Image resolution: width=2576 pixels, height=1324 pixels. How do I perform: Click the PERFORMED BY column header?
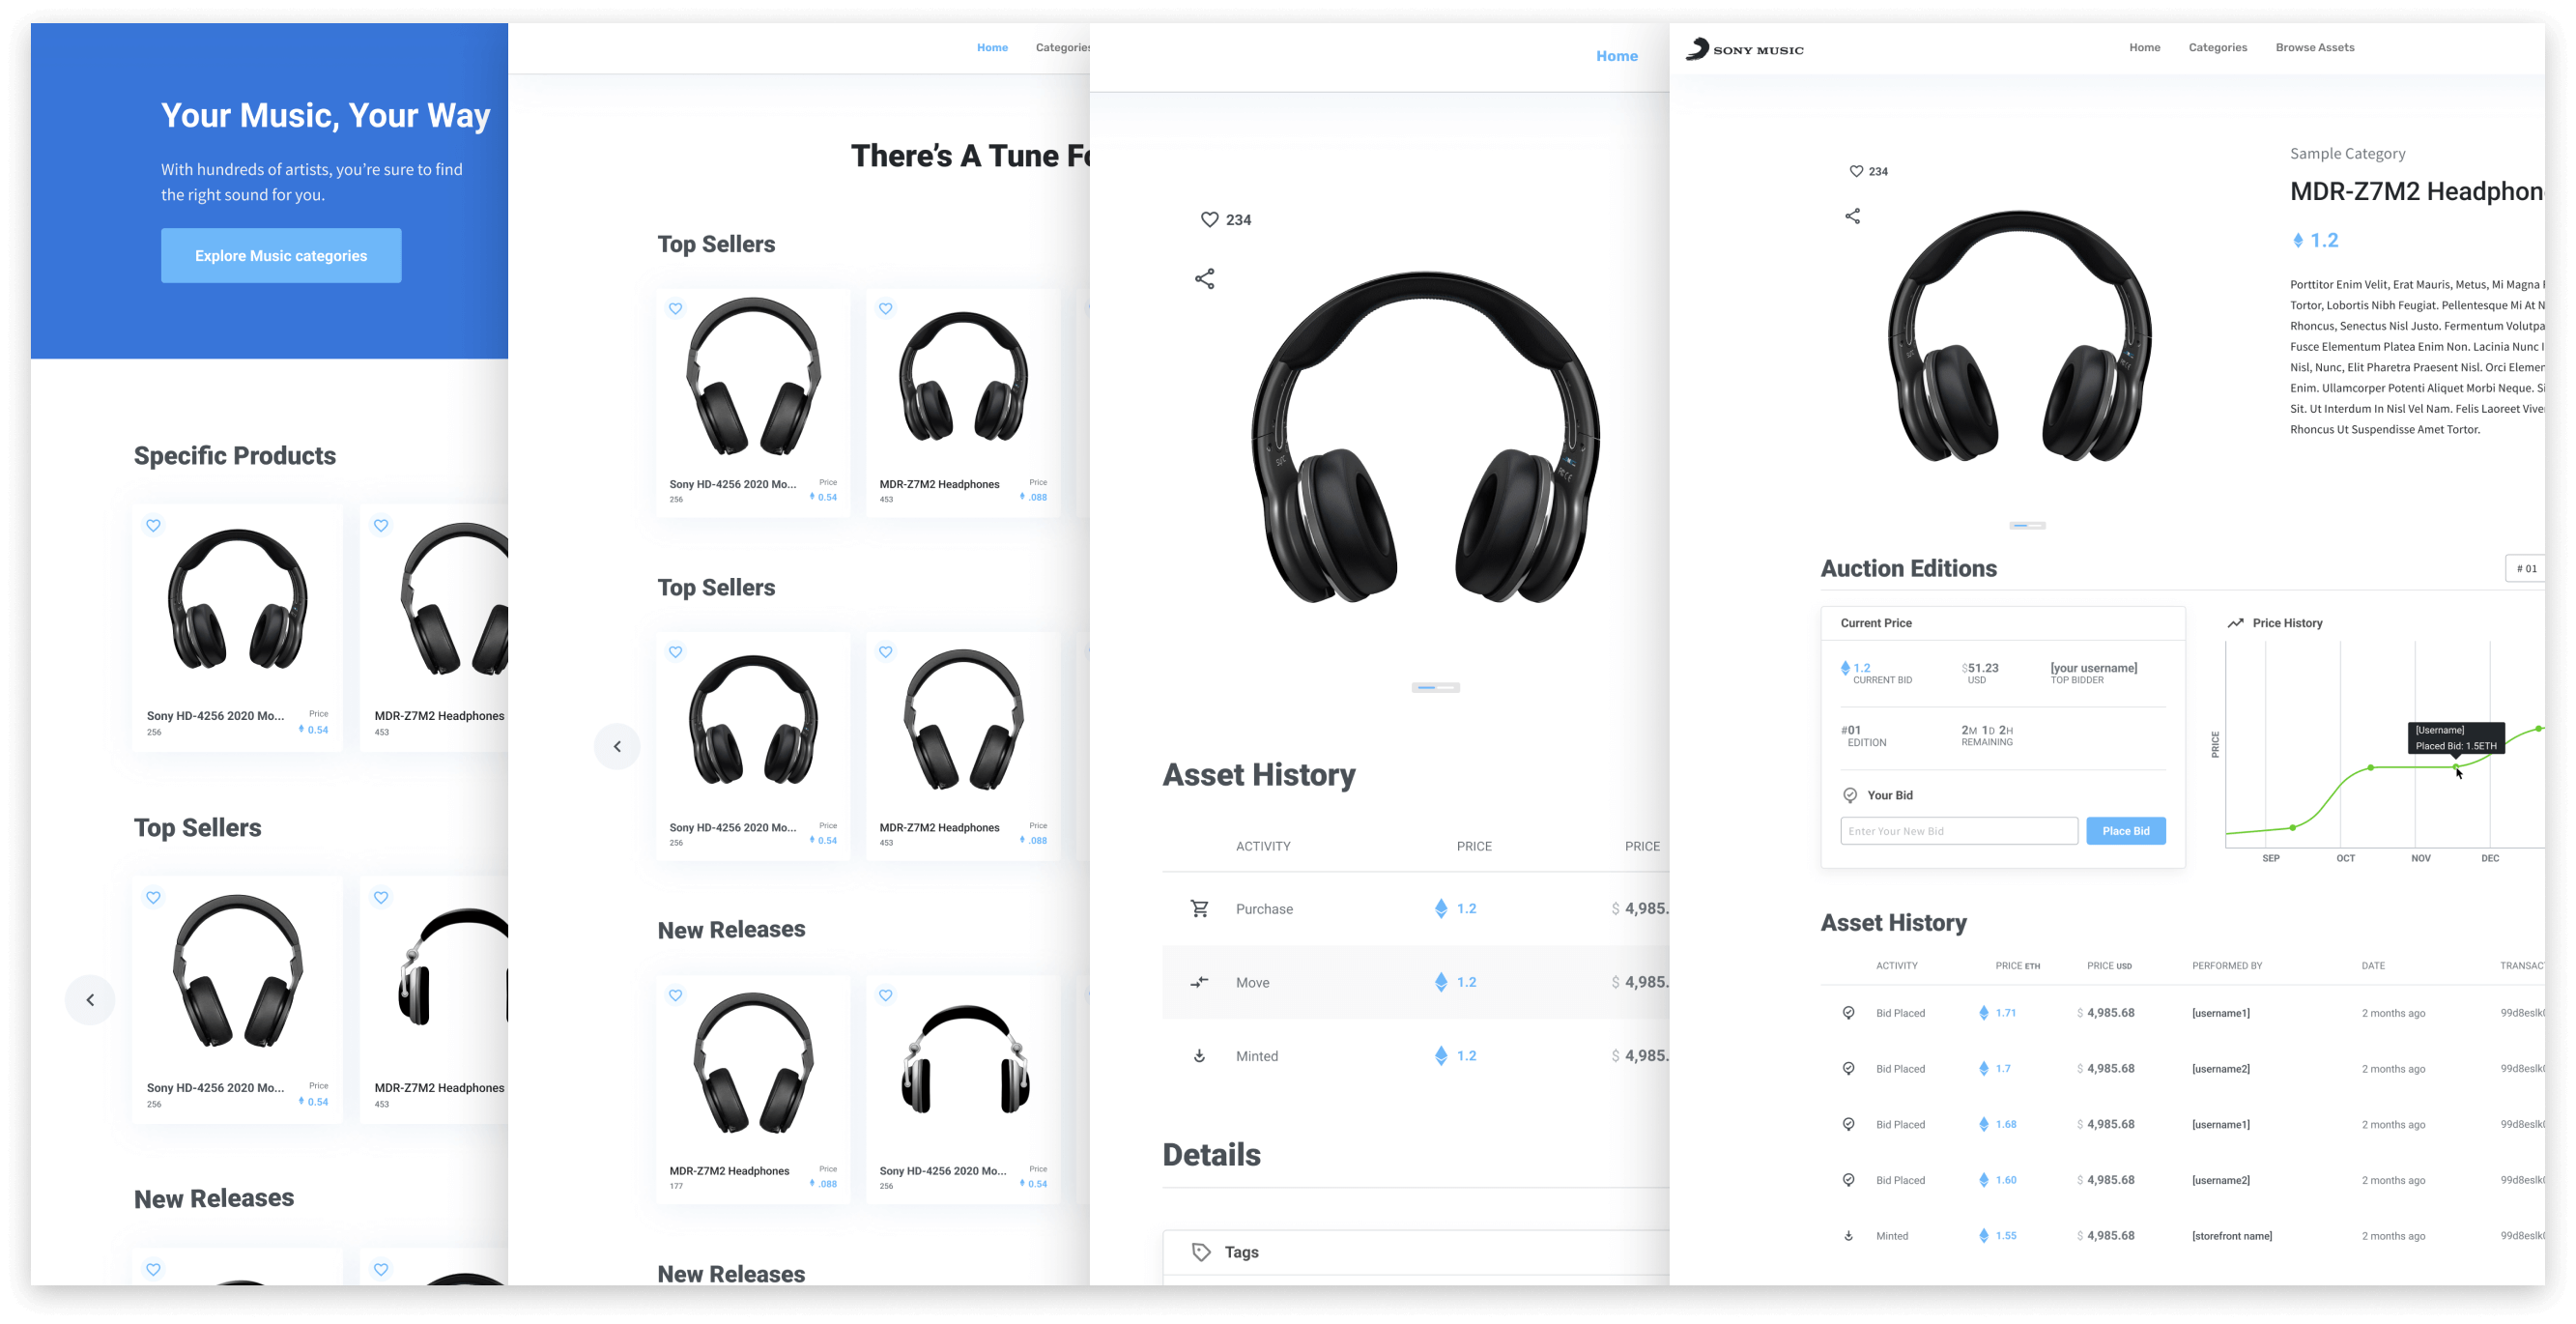click(x=2226, y=966)
